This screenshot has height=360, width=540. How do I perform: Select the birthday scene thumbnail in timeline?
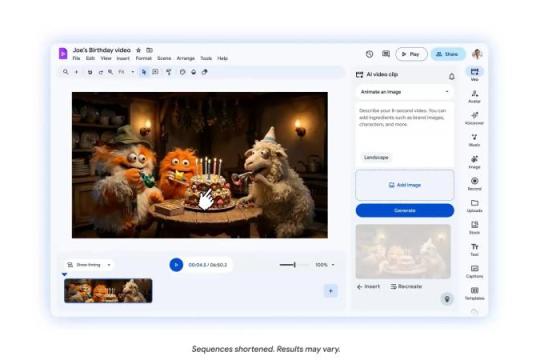(108, 291)
